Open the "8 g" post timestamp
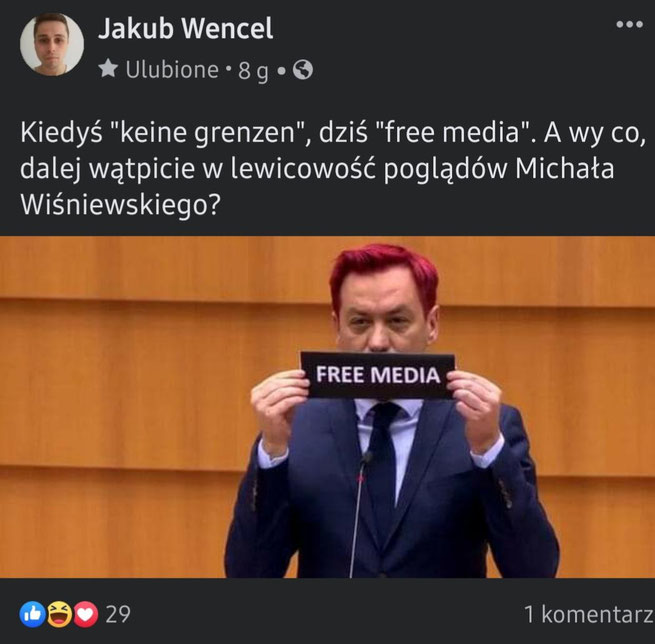This screenshot has width=655, height=644. (253, 71)
